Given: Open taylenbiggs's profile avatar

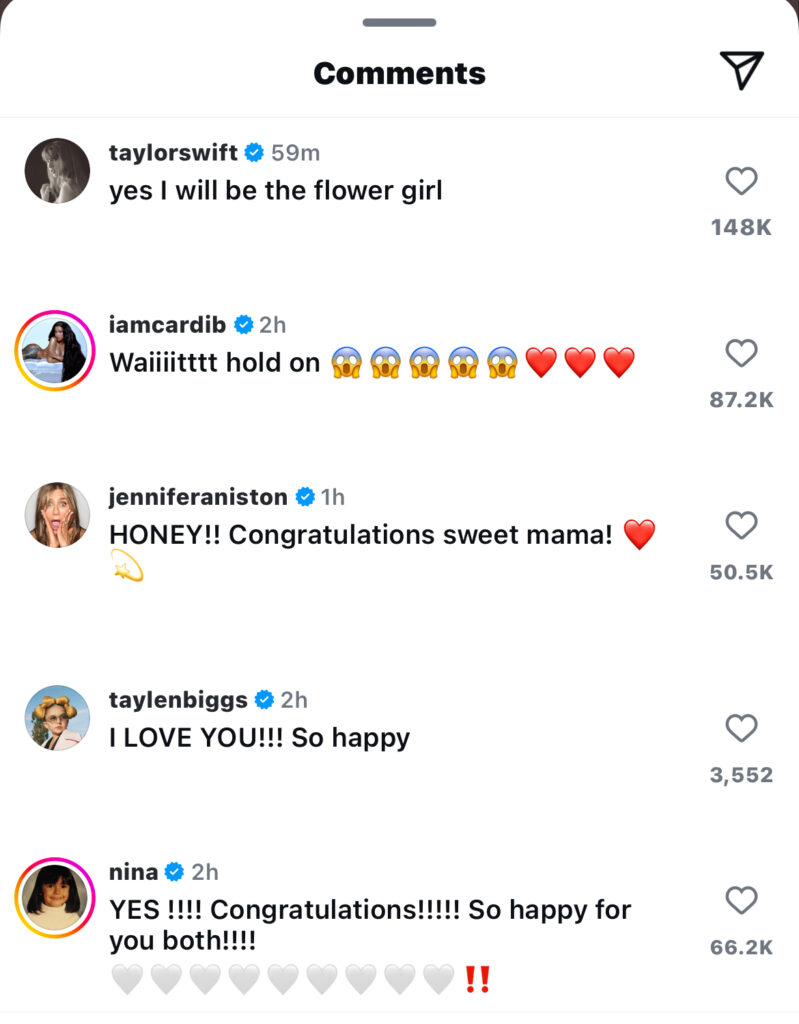Looking at the screenshot, I should [x=57, y=718].
